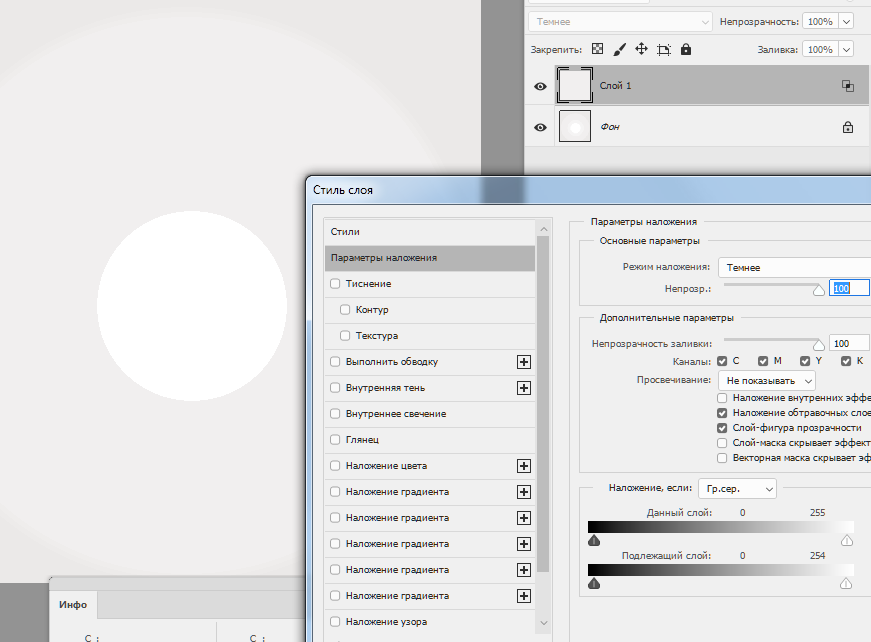
Task: Select the lock image pixels brush icon
Action: click(619, 49)
